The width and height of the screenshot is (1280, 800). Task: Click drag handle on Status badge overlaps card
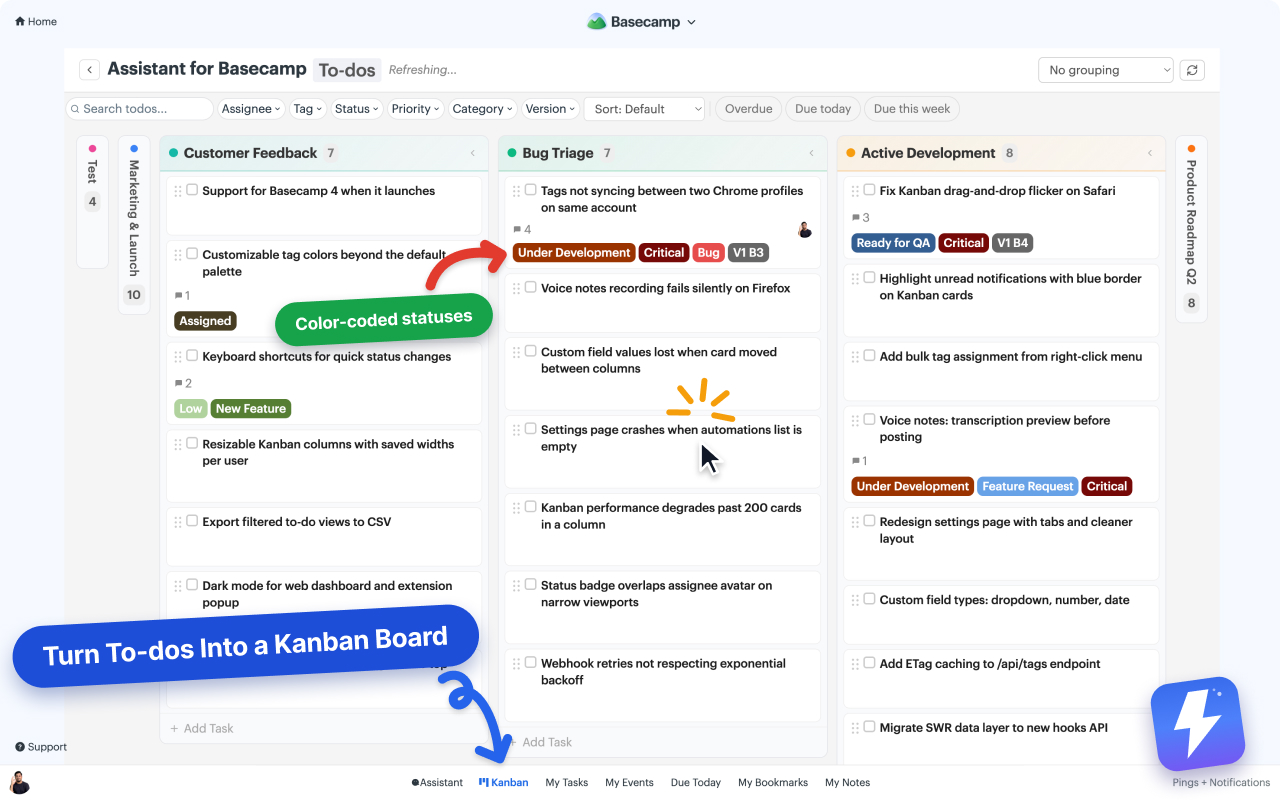[x=517, y=586]
